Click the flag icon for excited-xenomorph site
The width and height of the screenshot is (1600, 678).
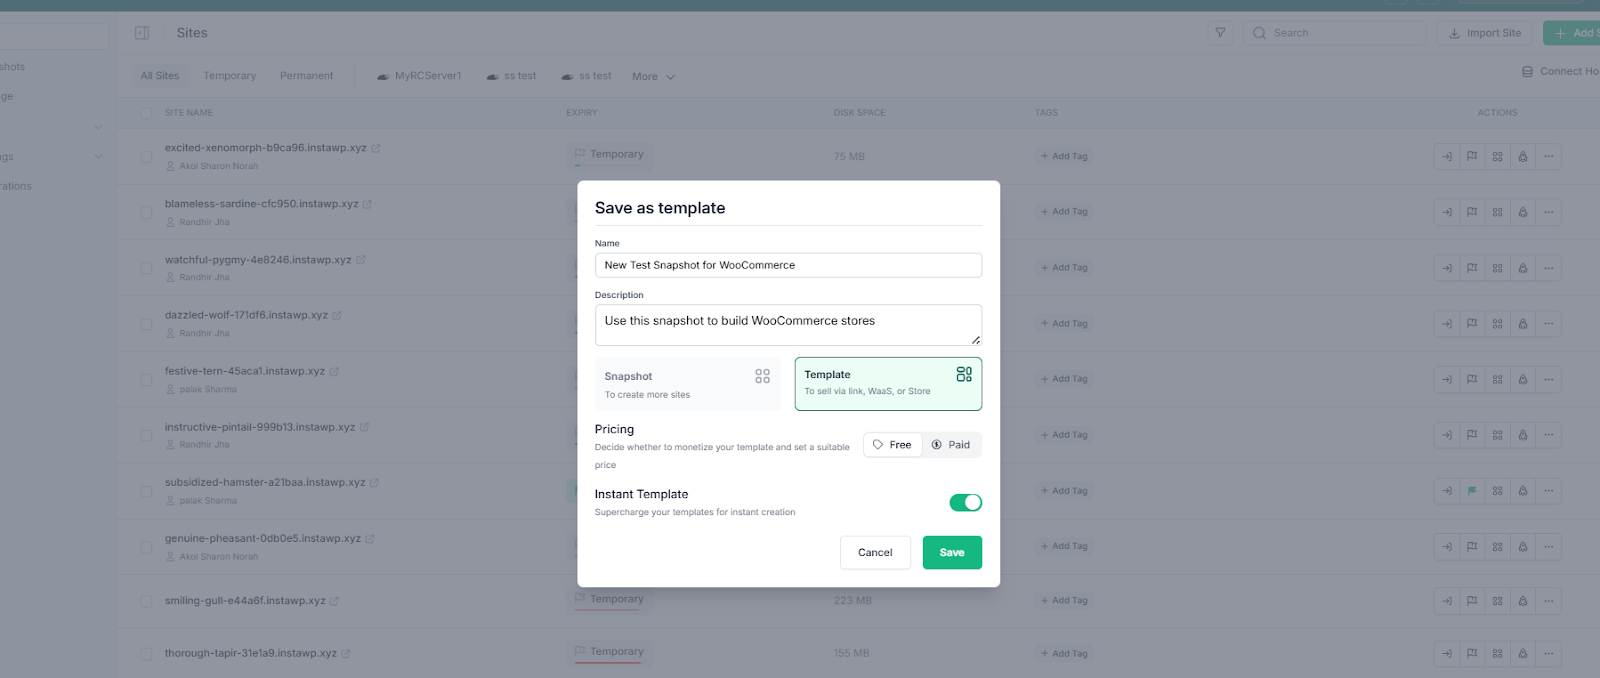1472,156
